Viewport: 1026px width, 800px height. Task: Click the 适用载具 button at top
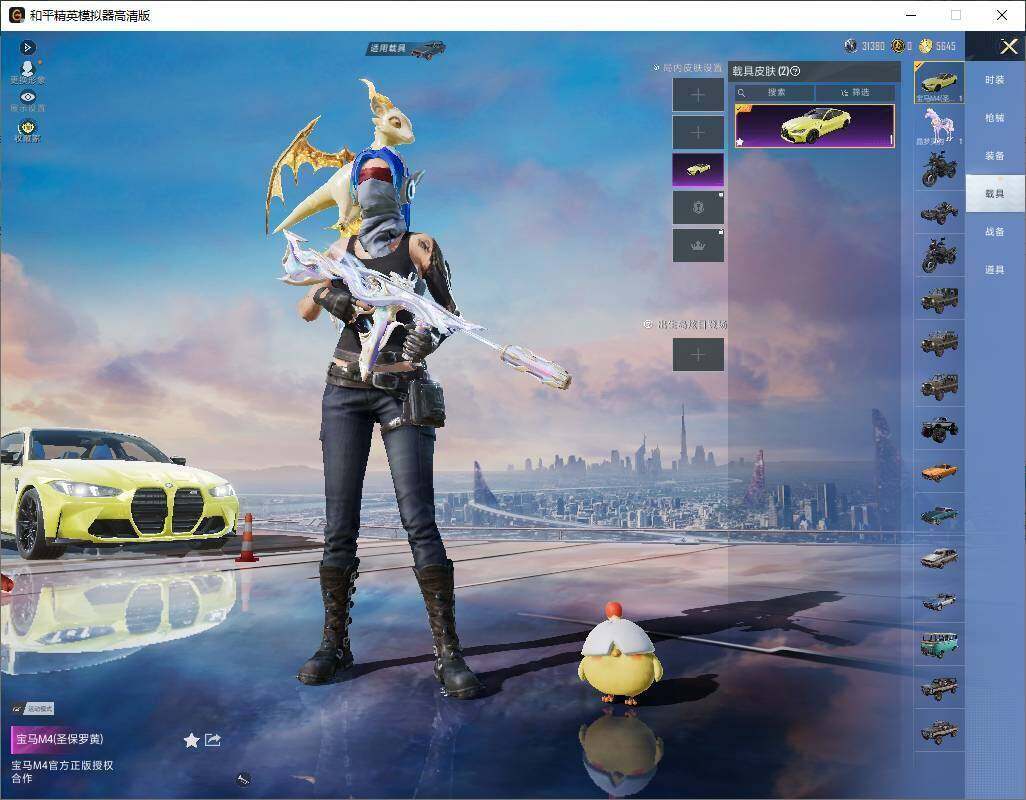pyautogui.click(x=406, y=48)
